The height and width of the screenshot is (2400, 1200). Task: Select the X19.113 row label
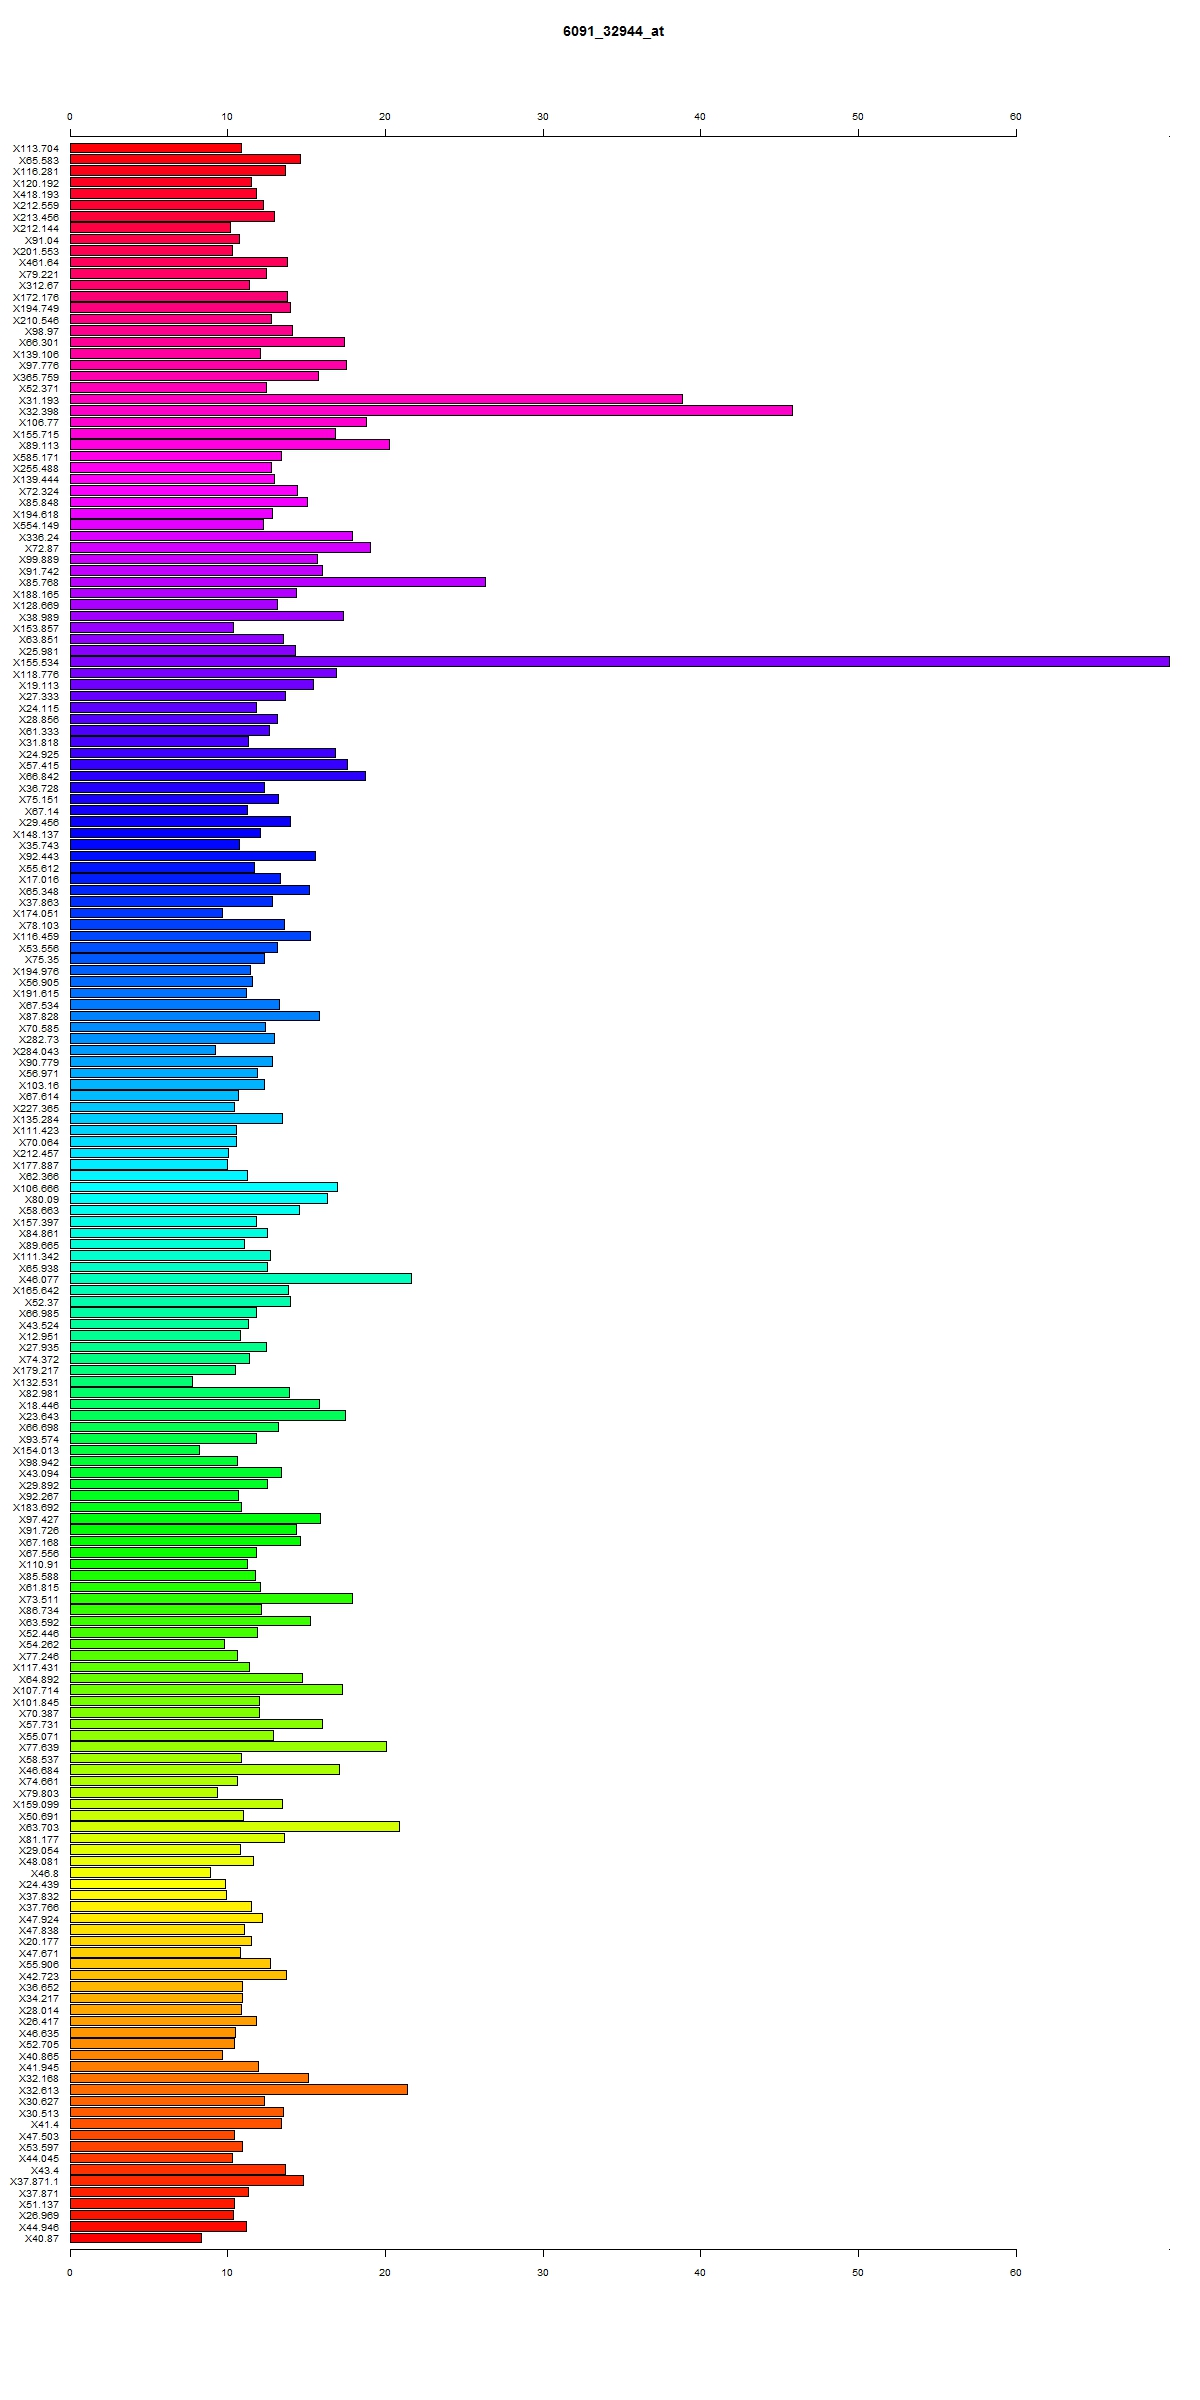coord(39,686)
